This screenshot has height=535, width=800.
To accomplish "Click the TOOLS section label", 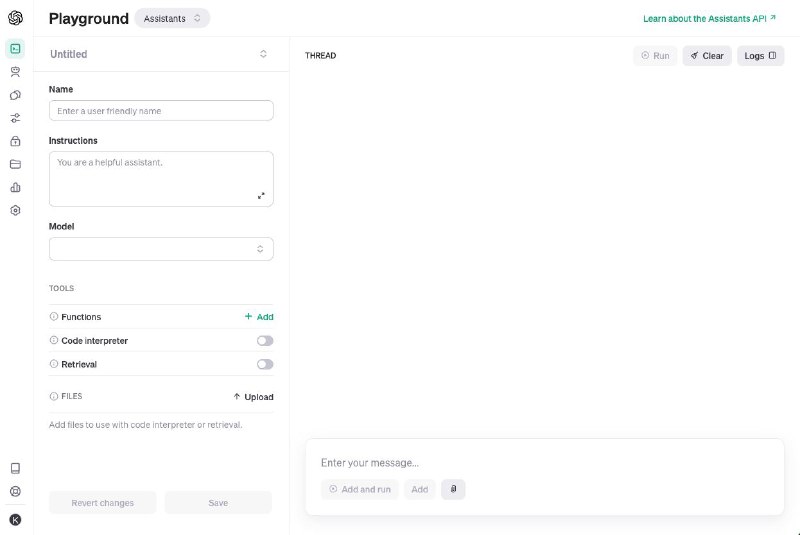I will [x=61, y=288].
